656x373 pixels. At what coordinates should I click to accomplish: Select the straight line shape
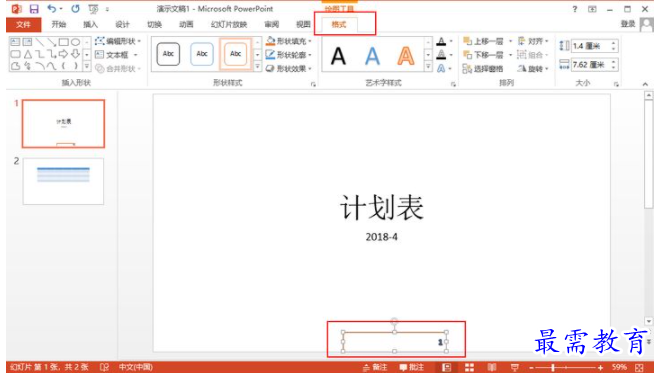39,42
